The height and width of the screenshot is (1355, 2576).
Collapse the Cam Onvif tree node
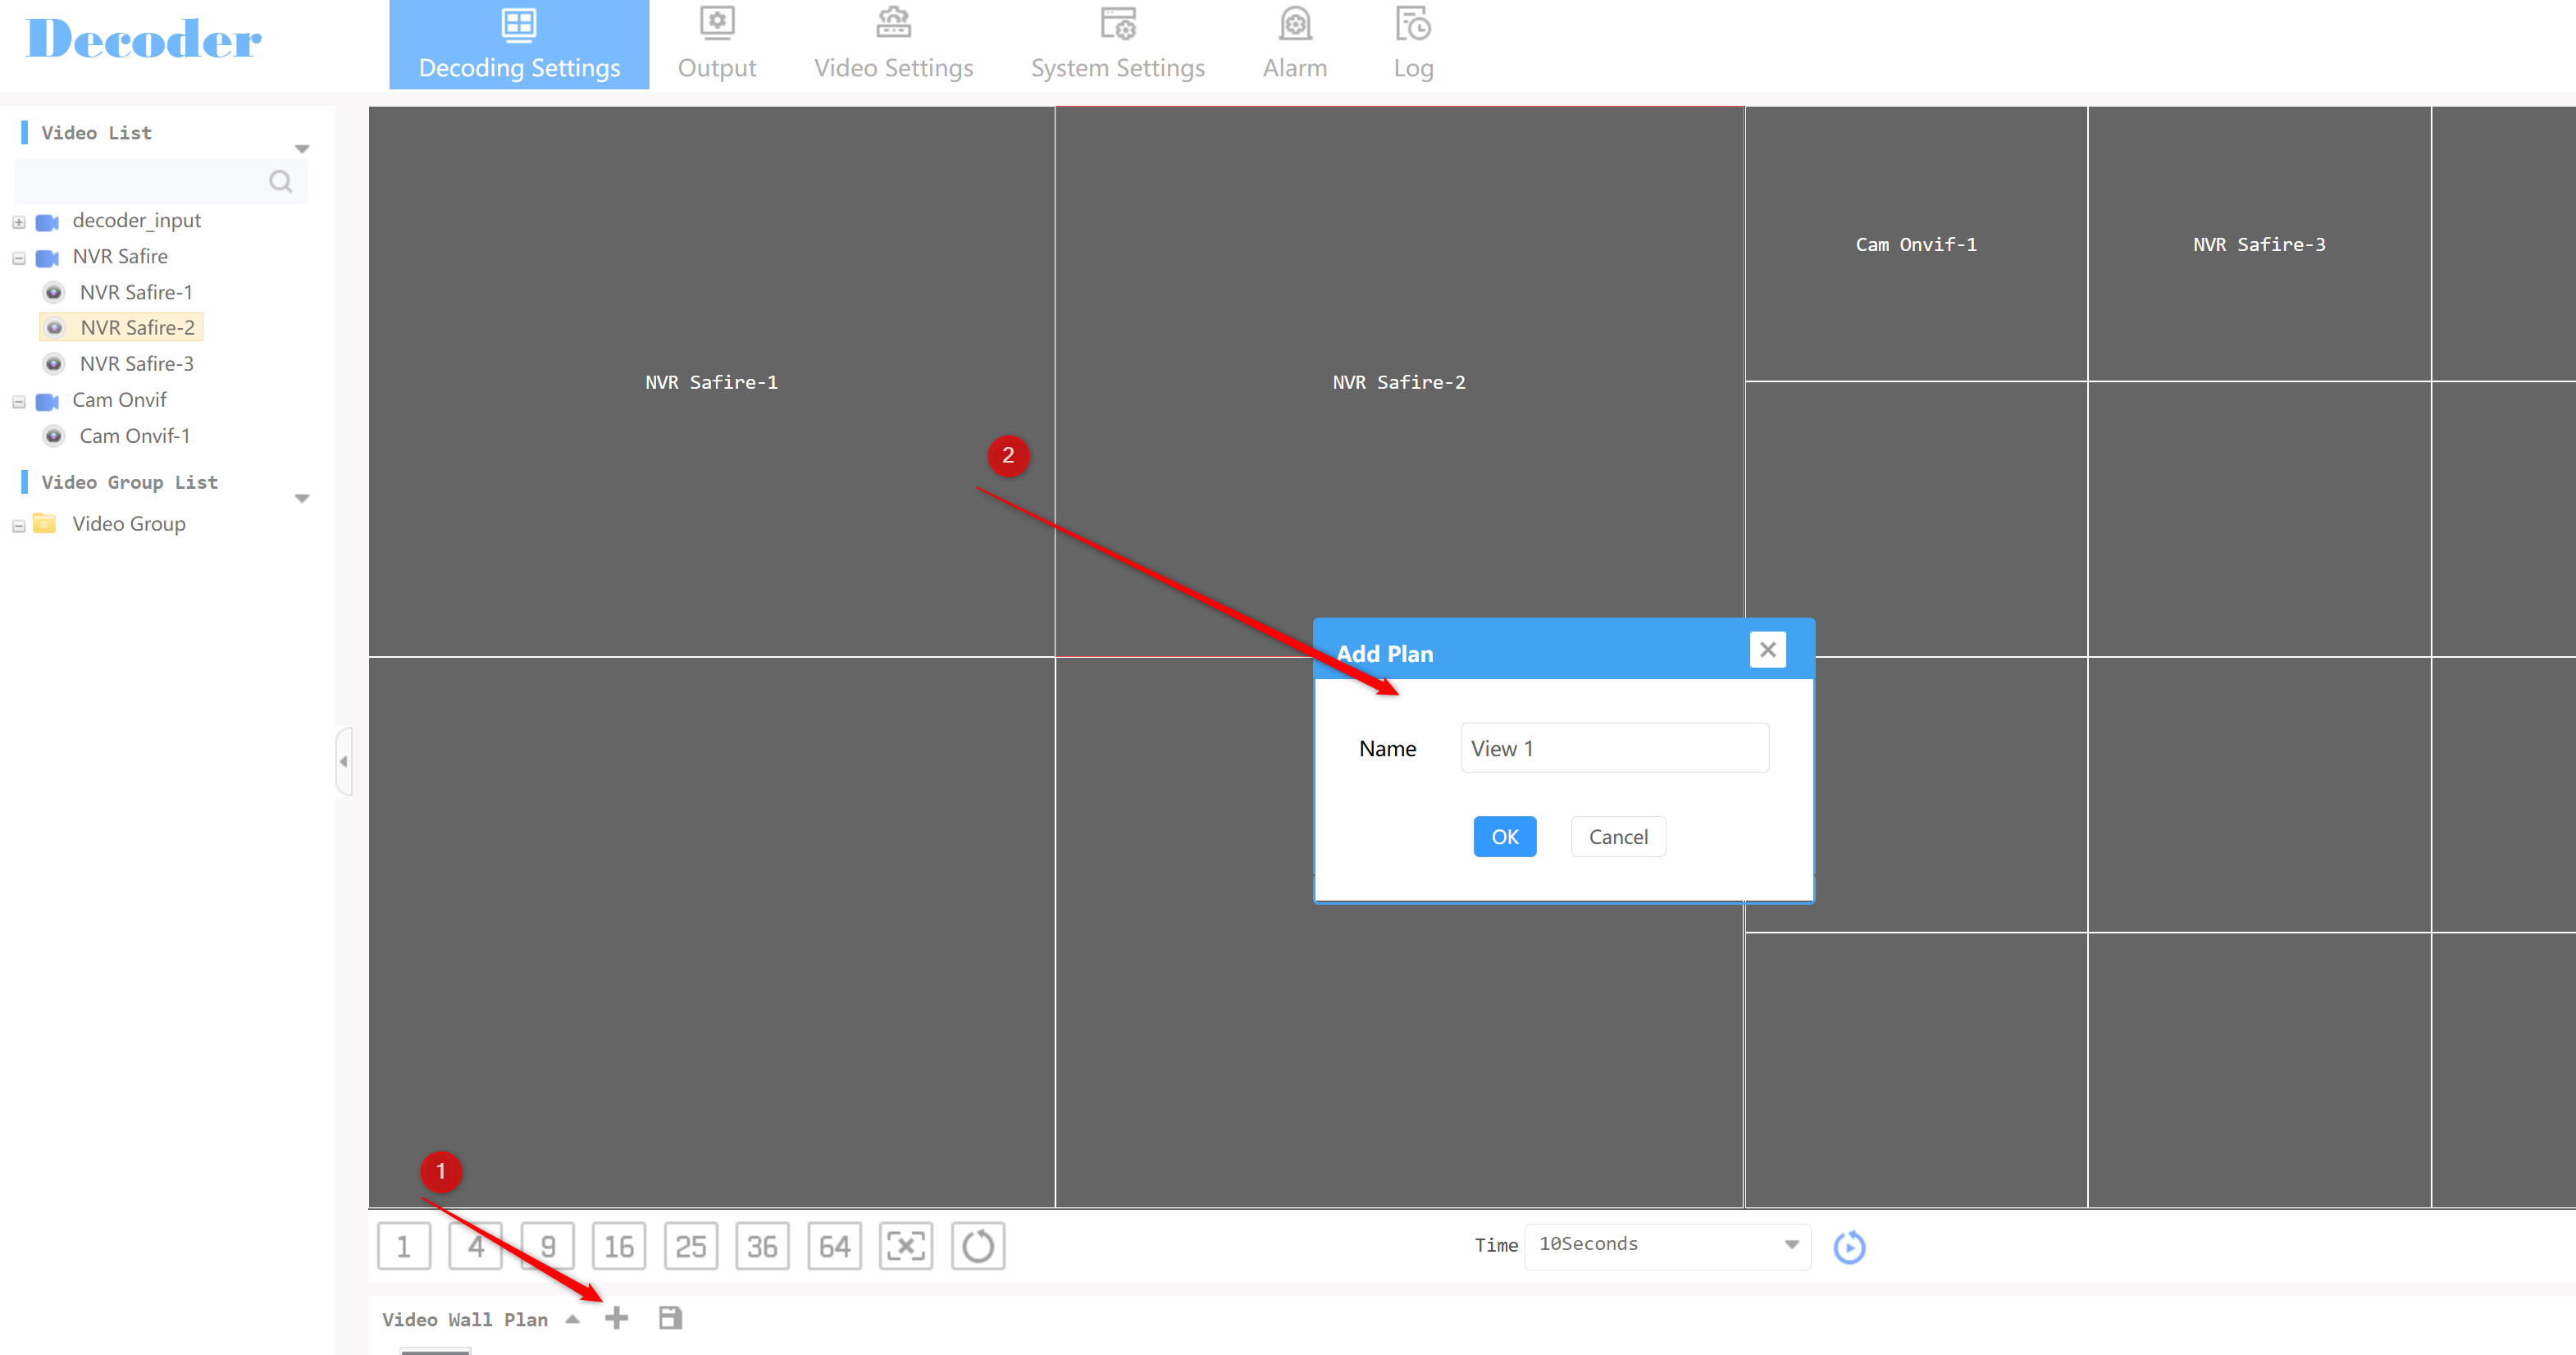18,402
